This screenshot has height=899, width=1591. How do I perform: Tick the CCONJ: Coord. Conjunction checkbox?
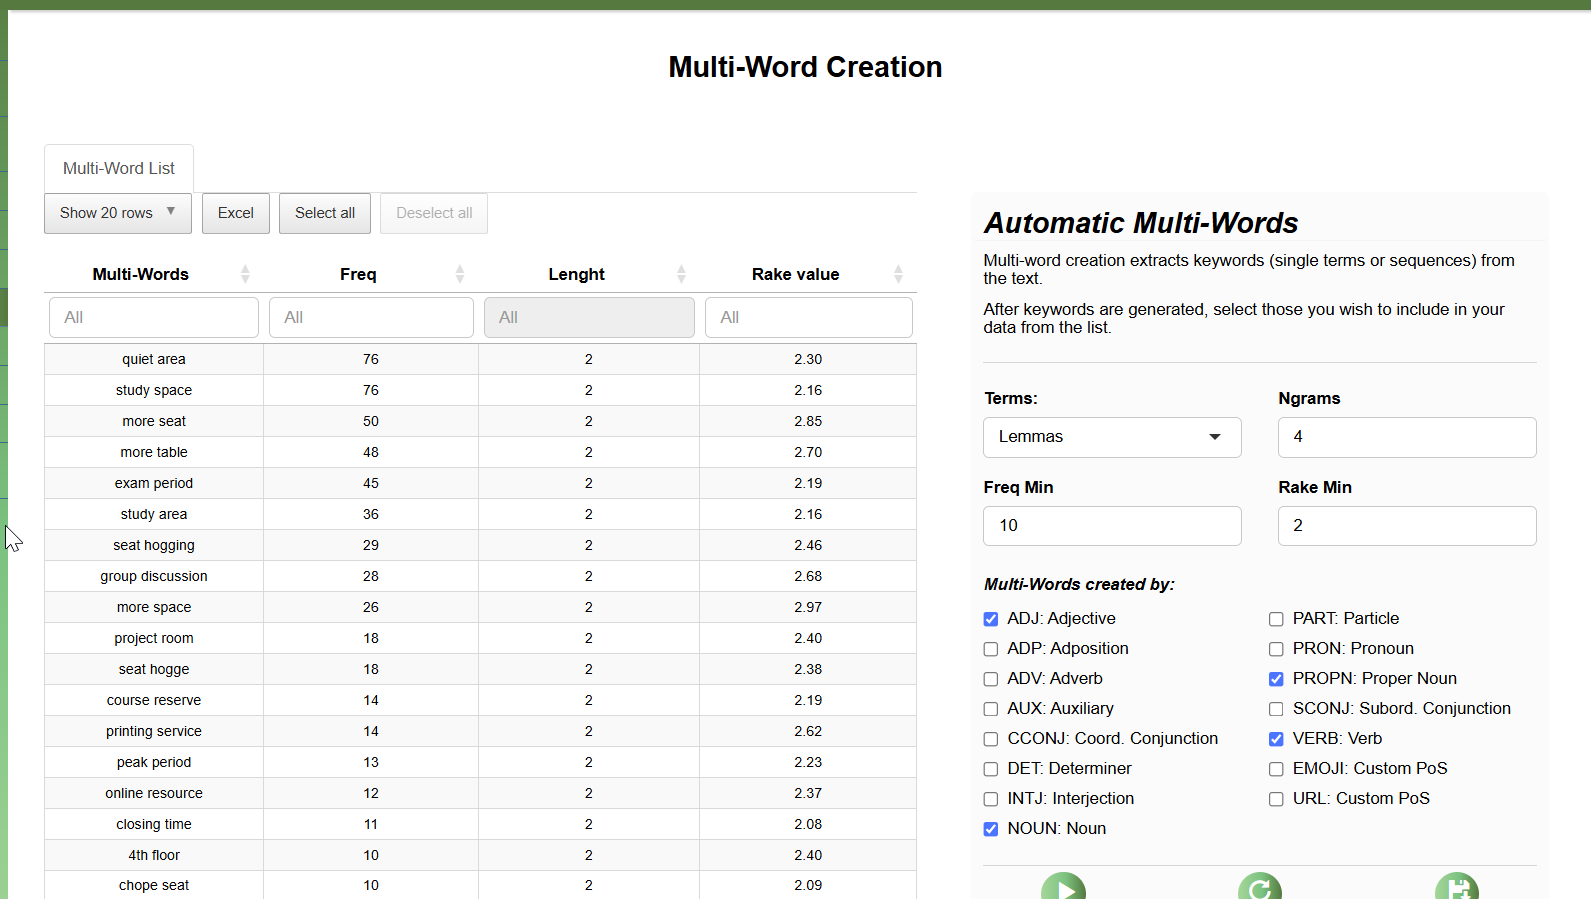[x=991, y=739]
